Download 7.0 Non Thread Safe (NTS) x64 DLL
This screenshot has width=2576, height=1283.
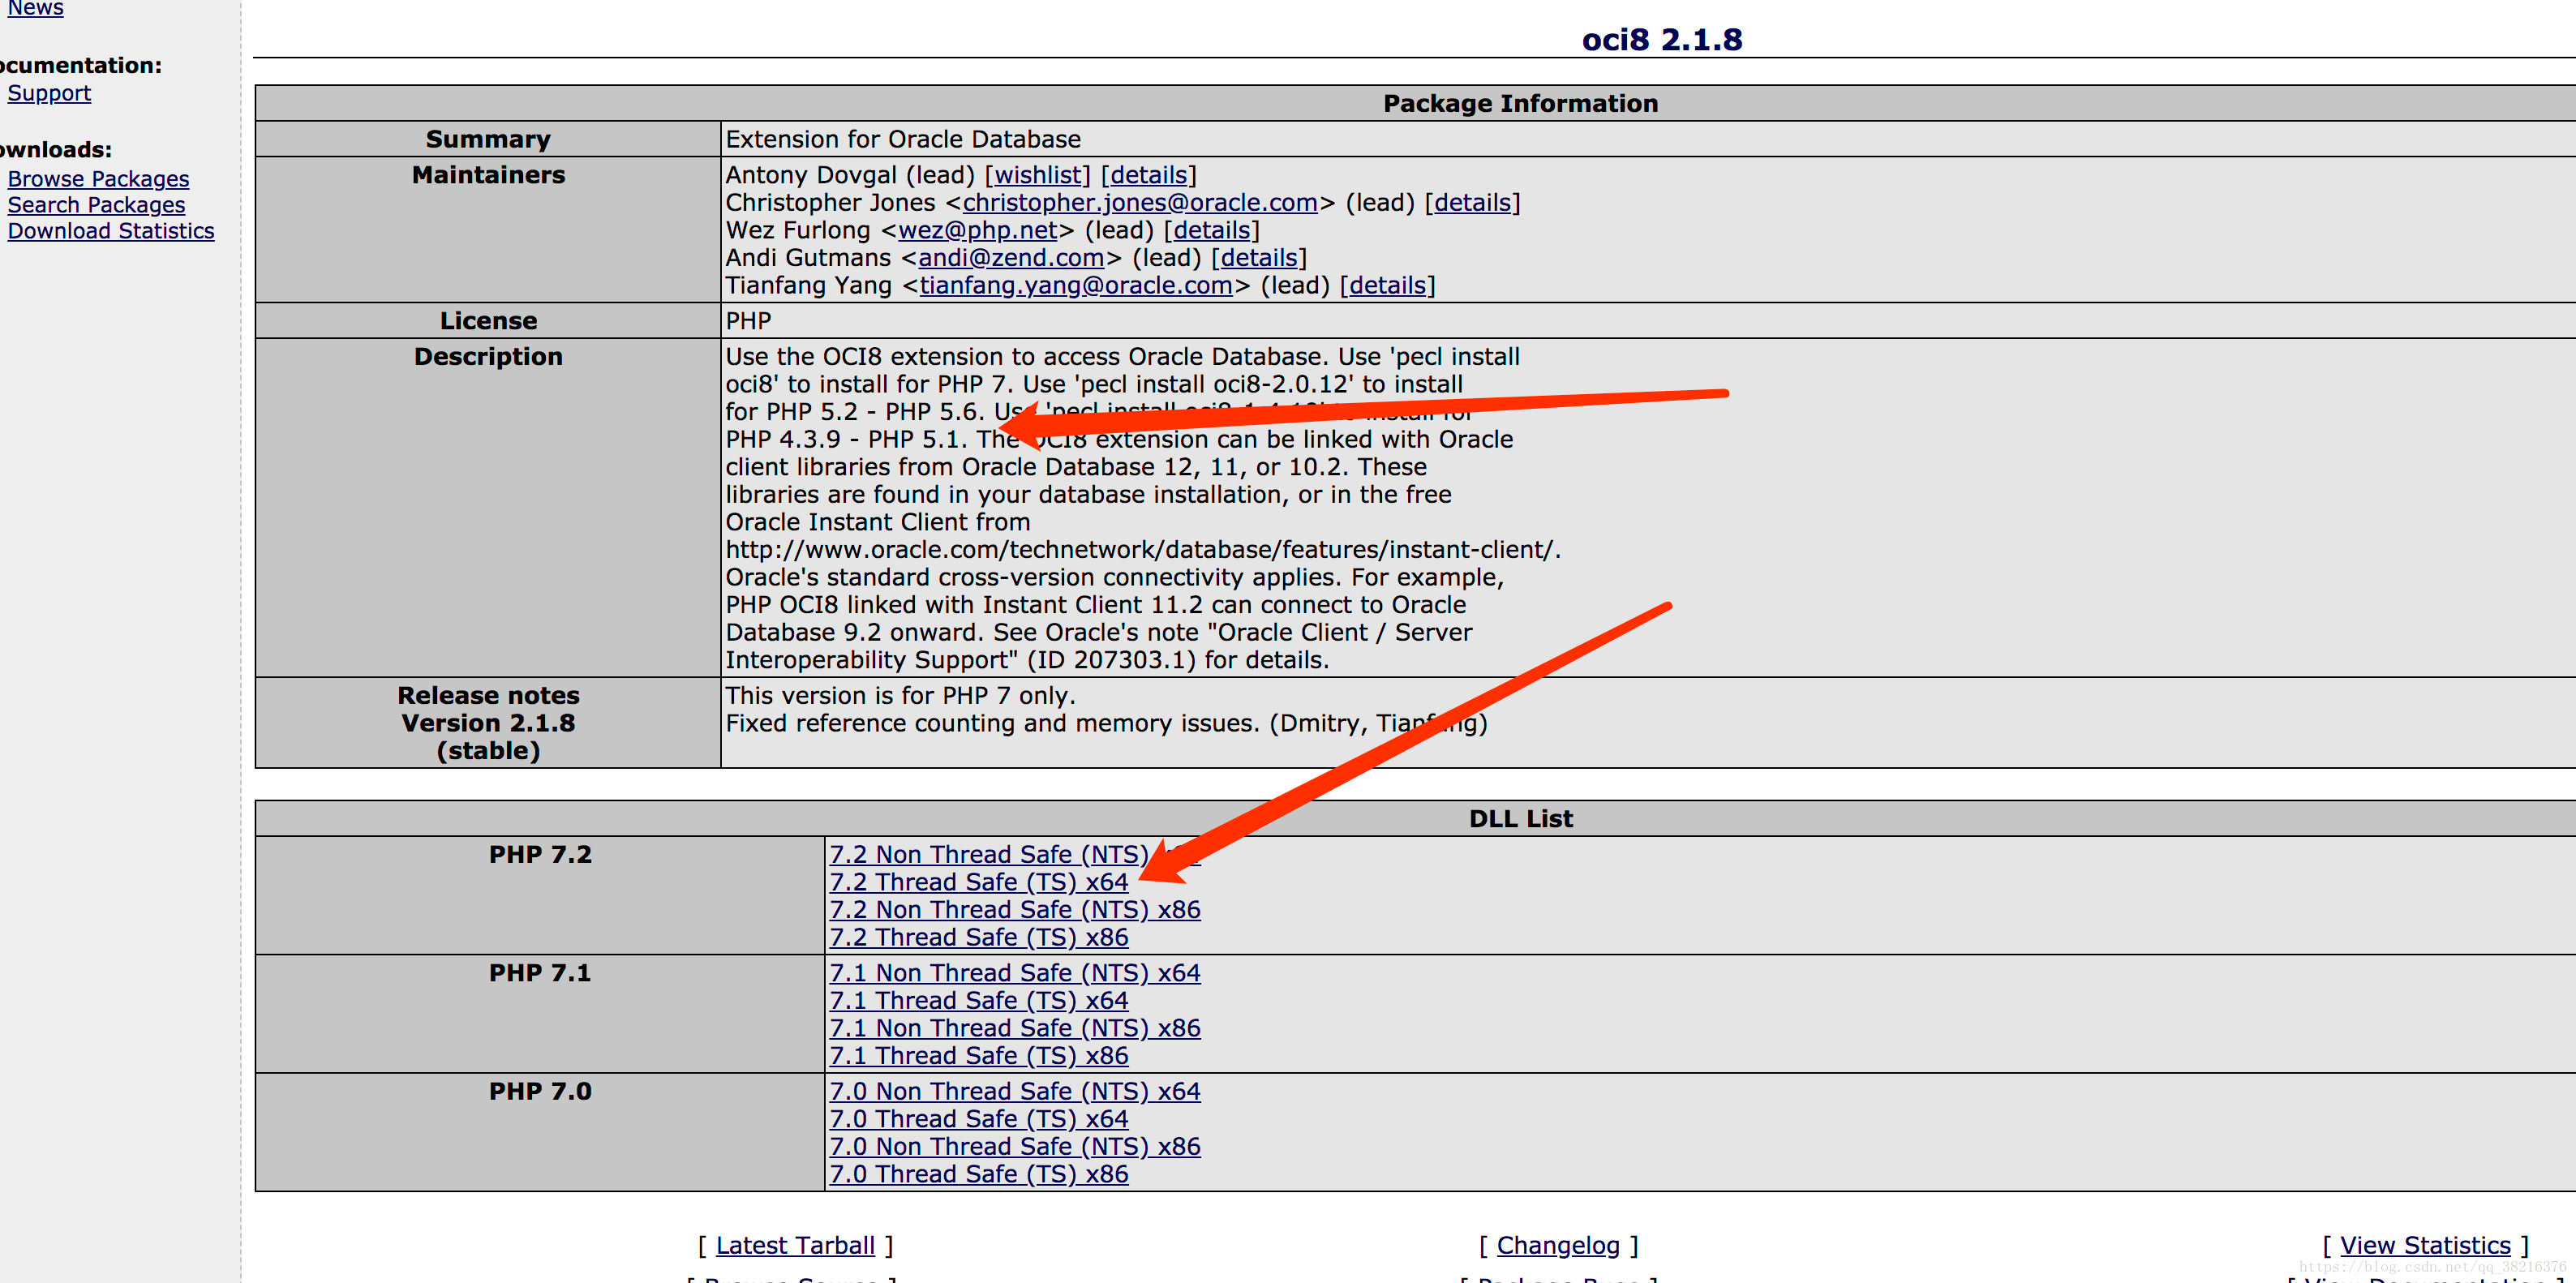[1015, 1092]
